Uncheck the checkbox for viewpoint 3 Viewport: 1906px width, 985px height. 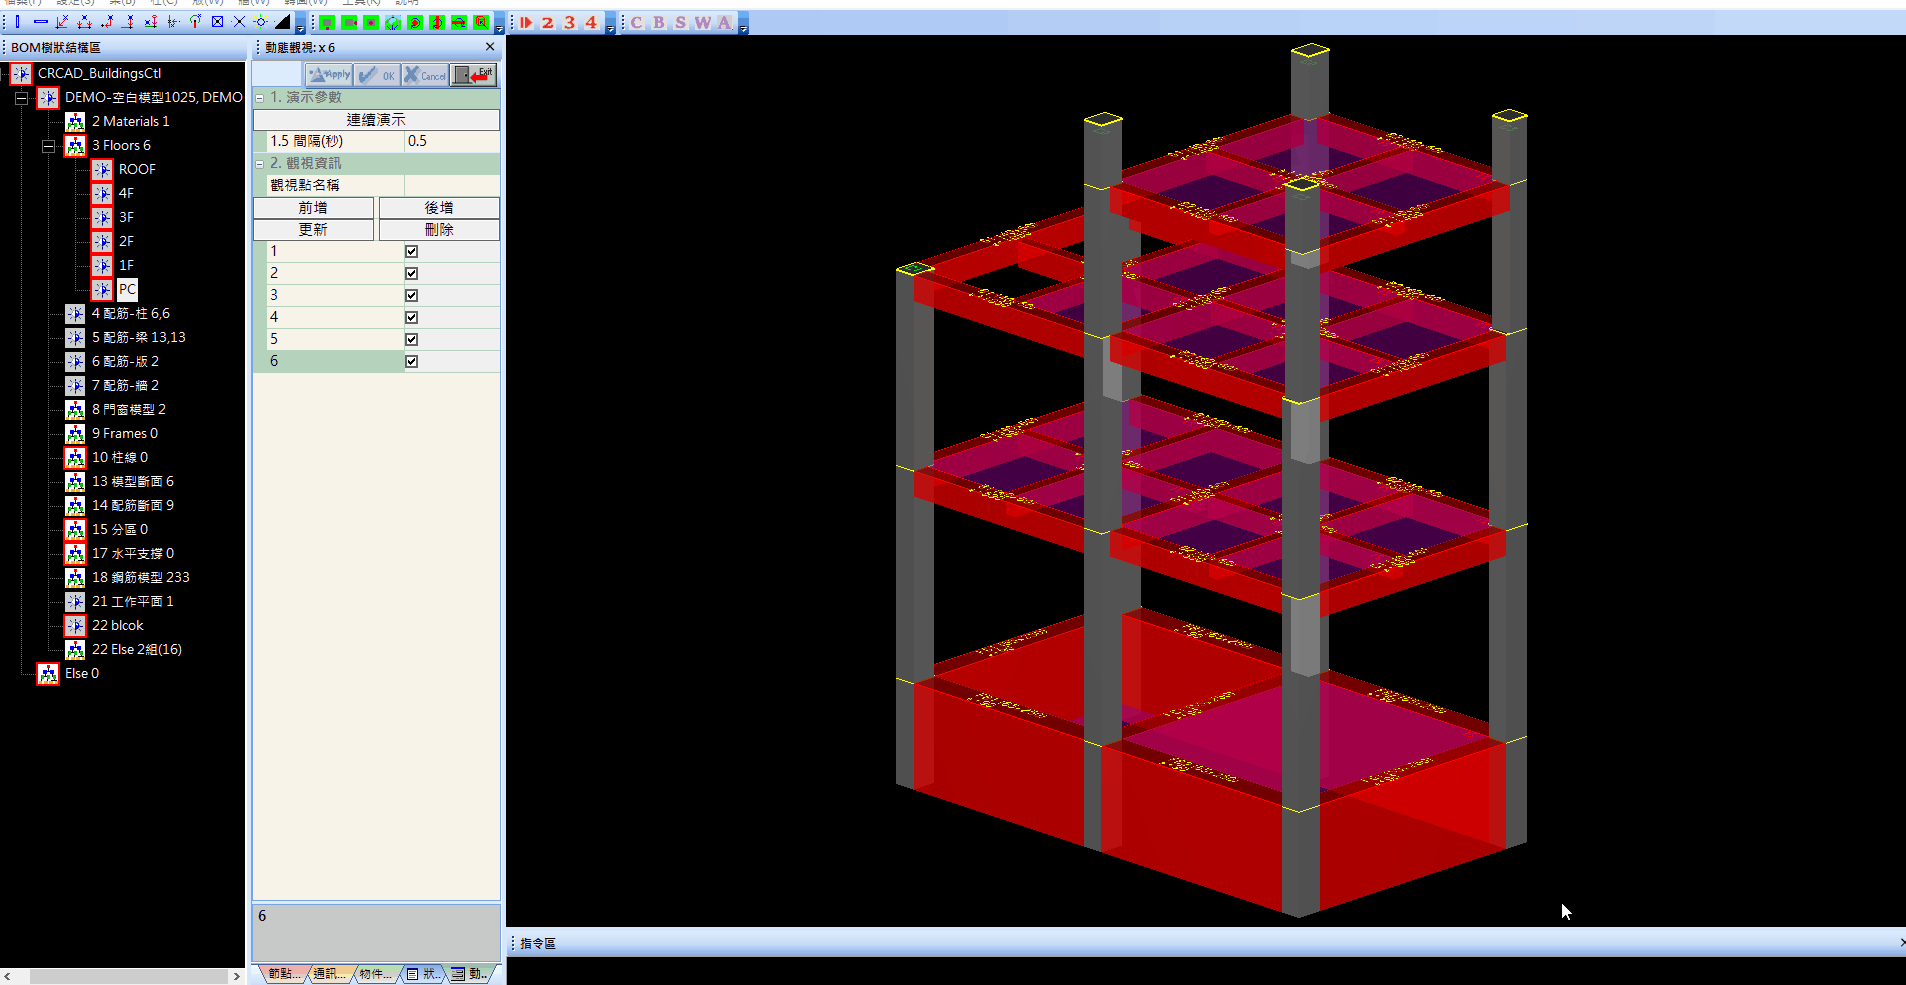point(411,295)
